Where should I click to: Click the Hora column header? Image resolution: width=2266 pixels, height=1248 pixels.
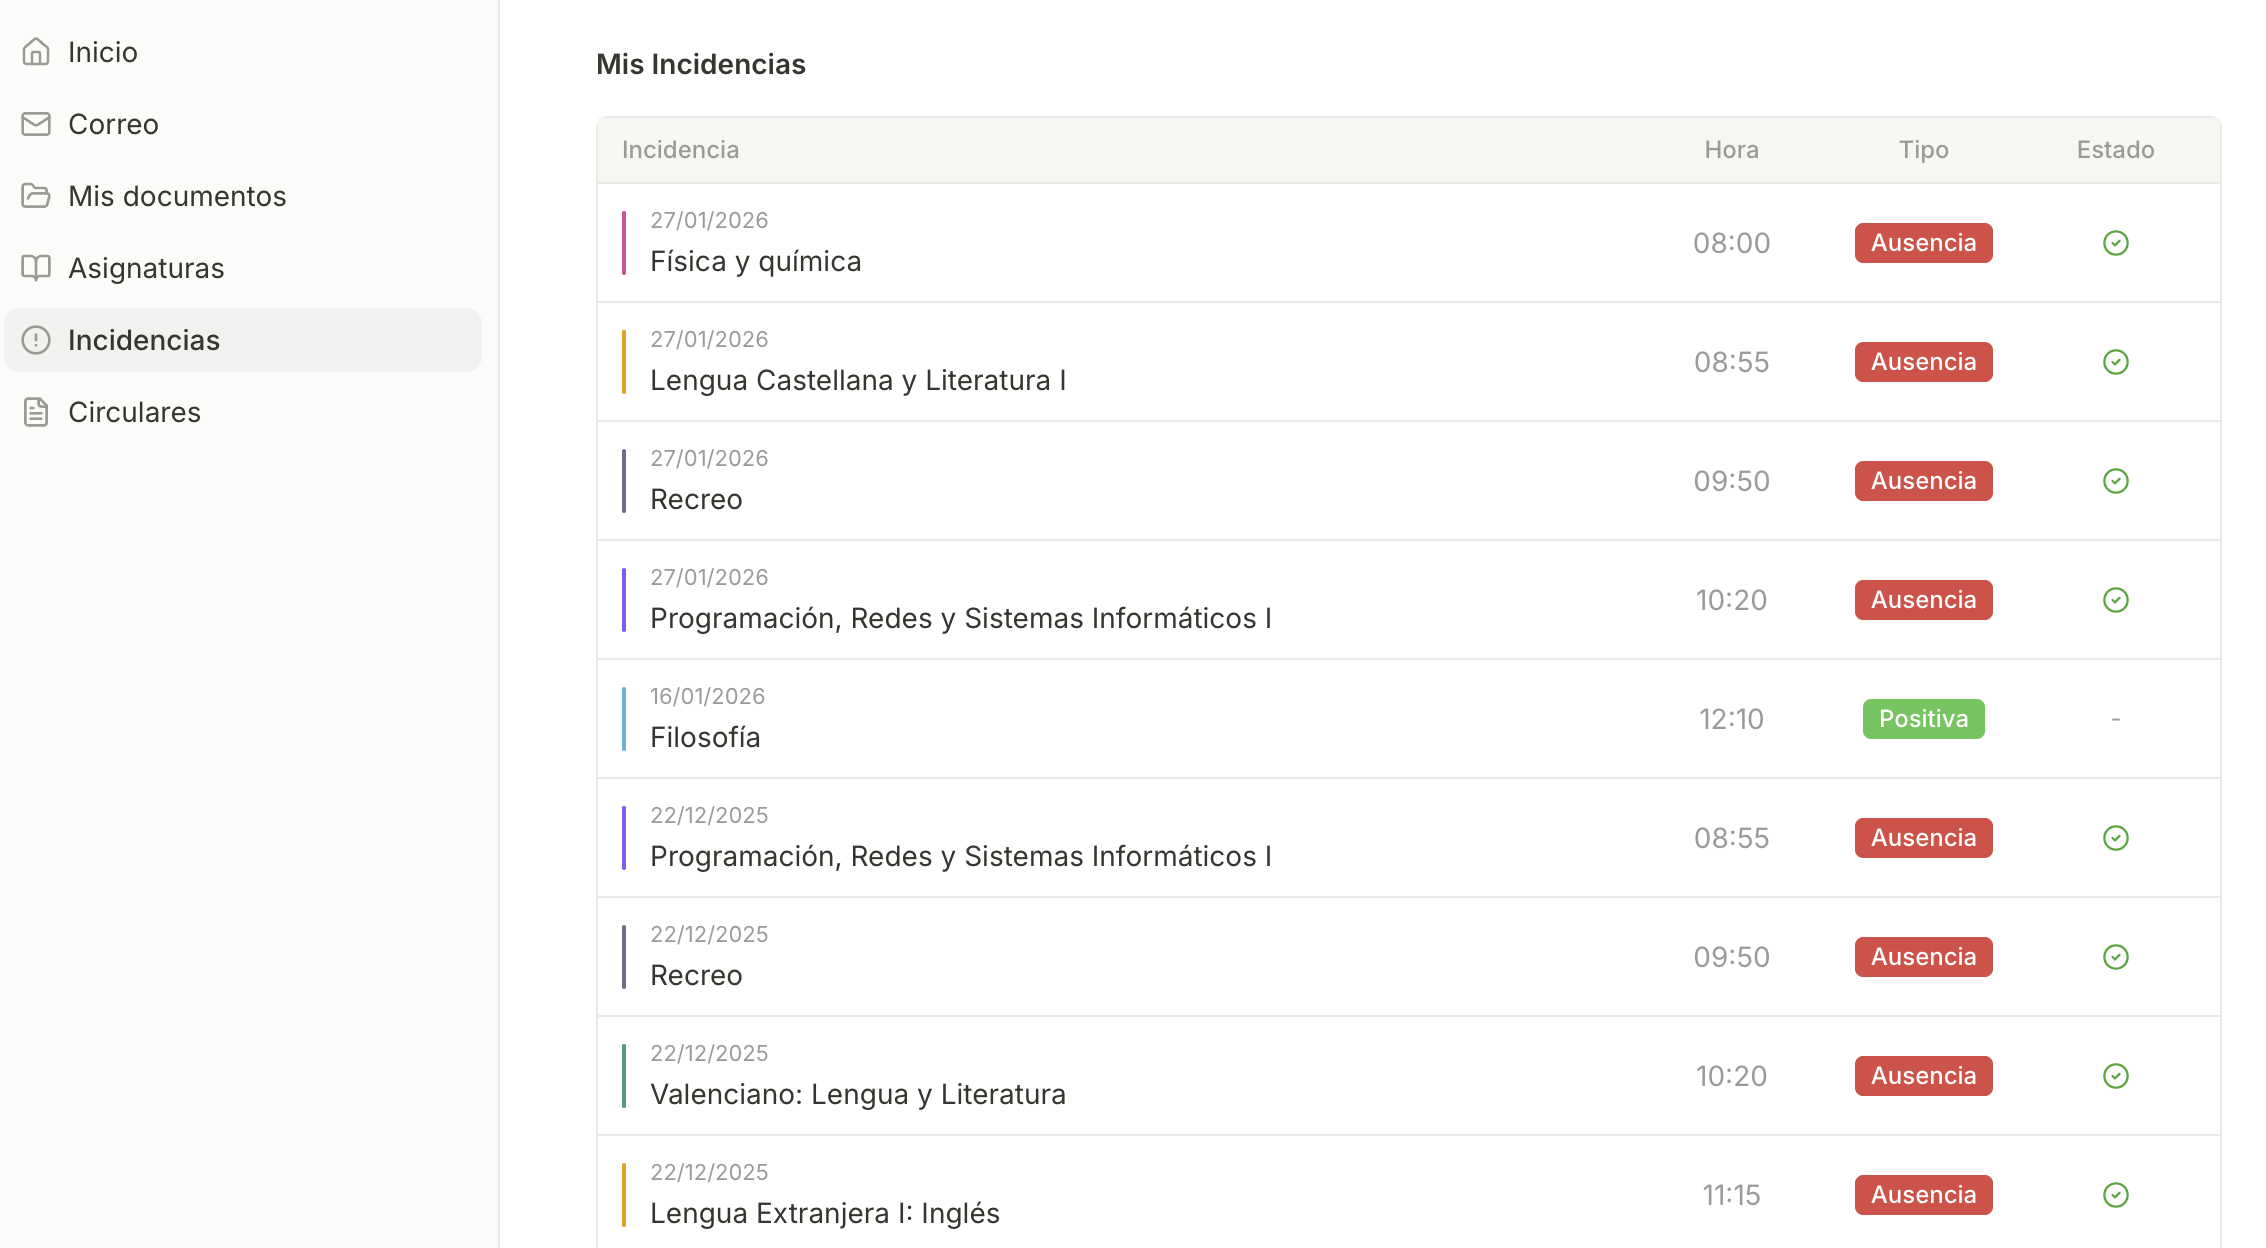click(x=1731, y=150)
